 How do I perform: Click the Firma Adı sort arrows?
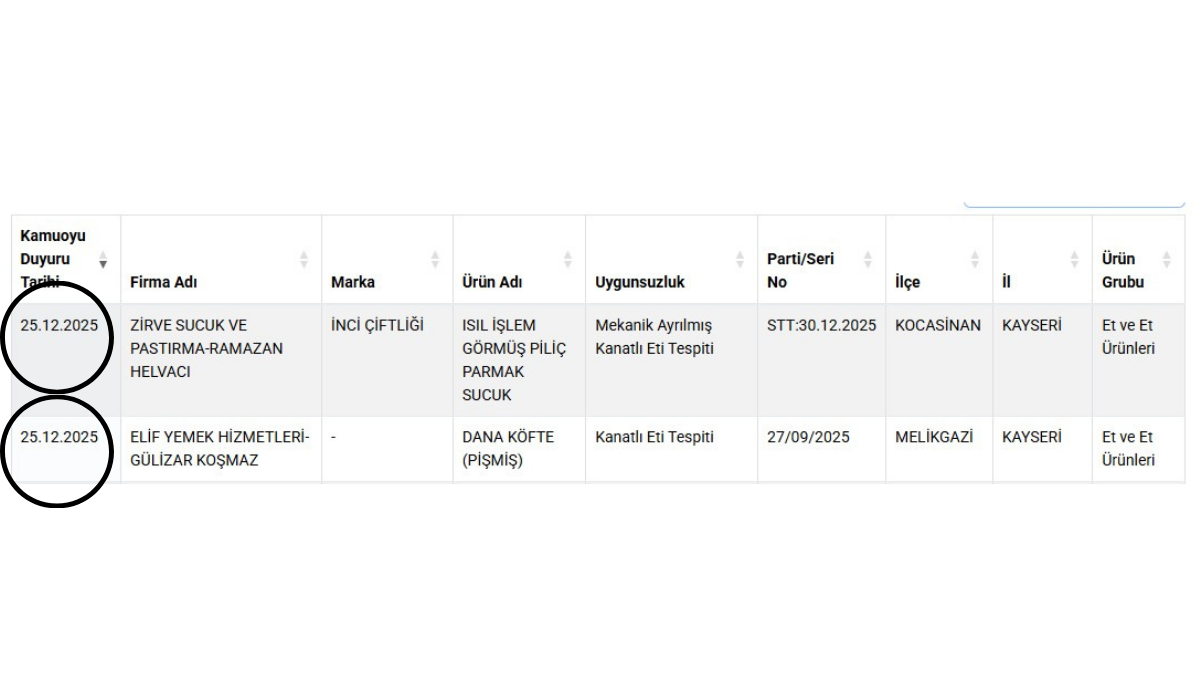[x=304, y=260]
